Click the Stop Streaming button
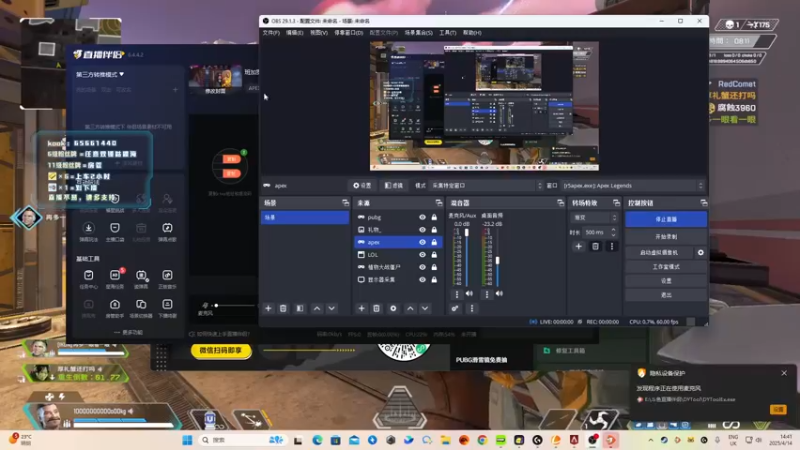The image size is (800, 450). tap(666, 219)
